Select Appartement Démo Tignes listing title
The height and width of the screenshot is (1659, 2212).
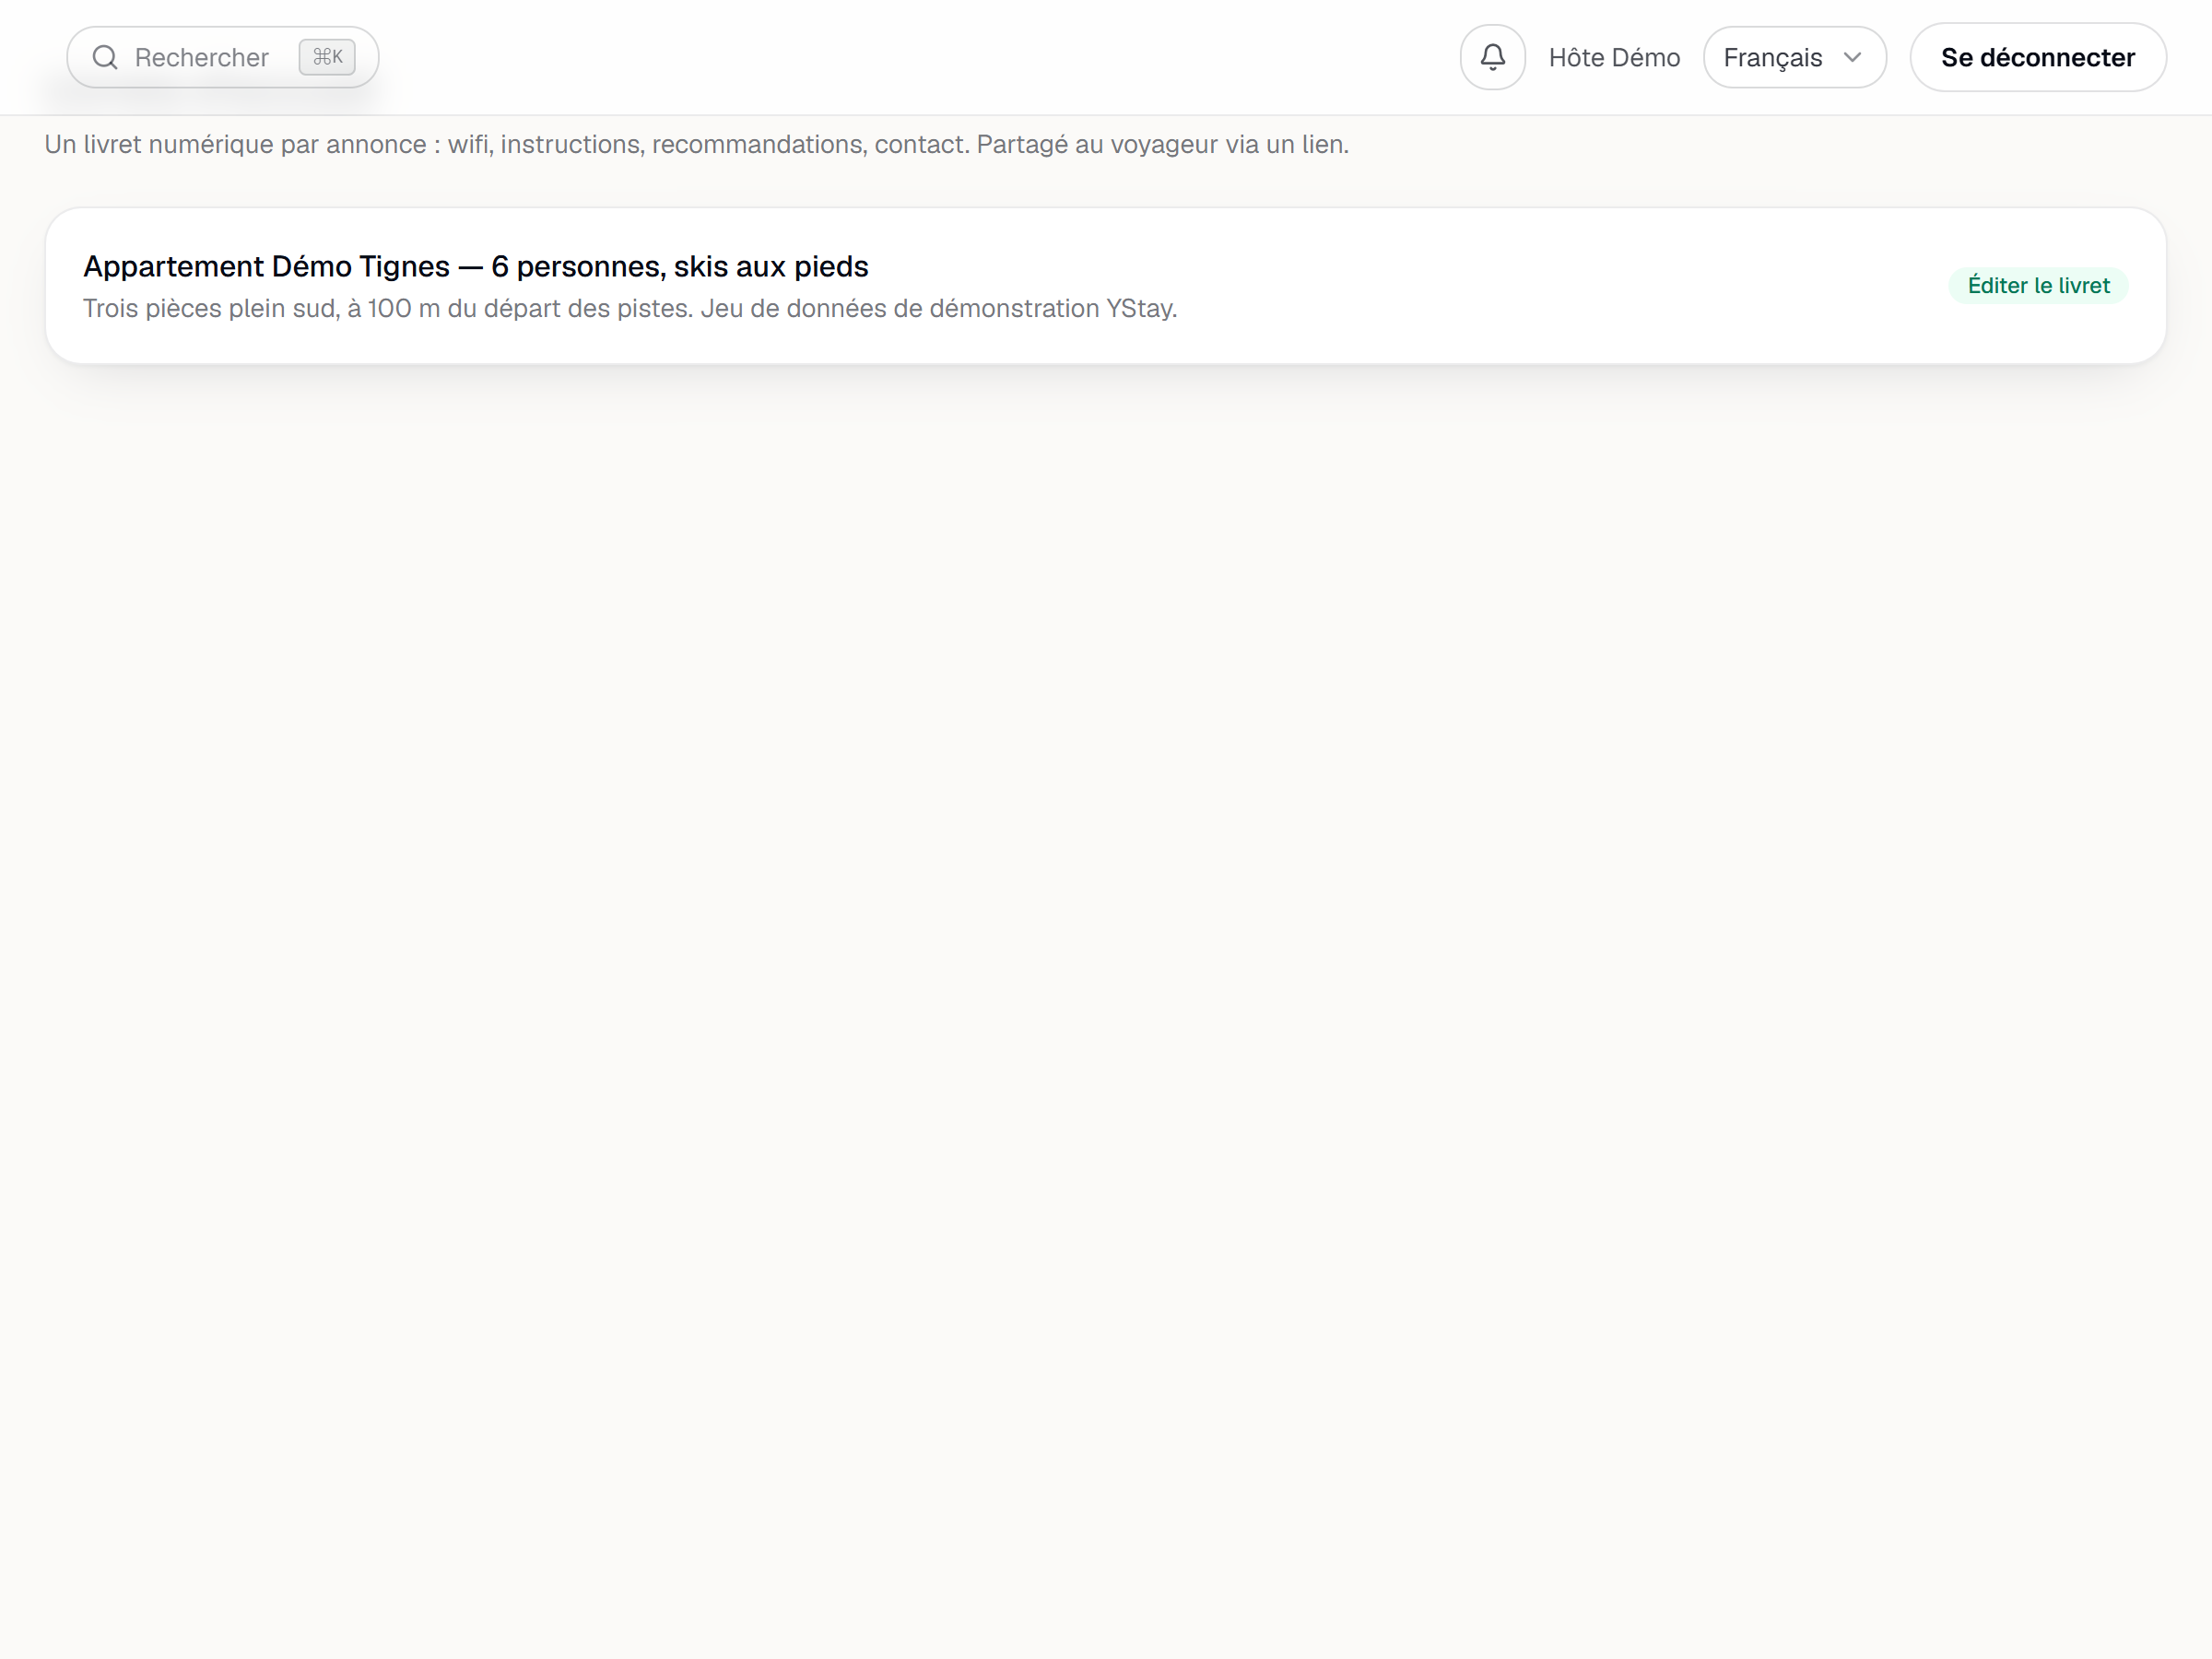(476, 267)
